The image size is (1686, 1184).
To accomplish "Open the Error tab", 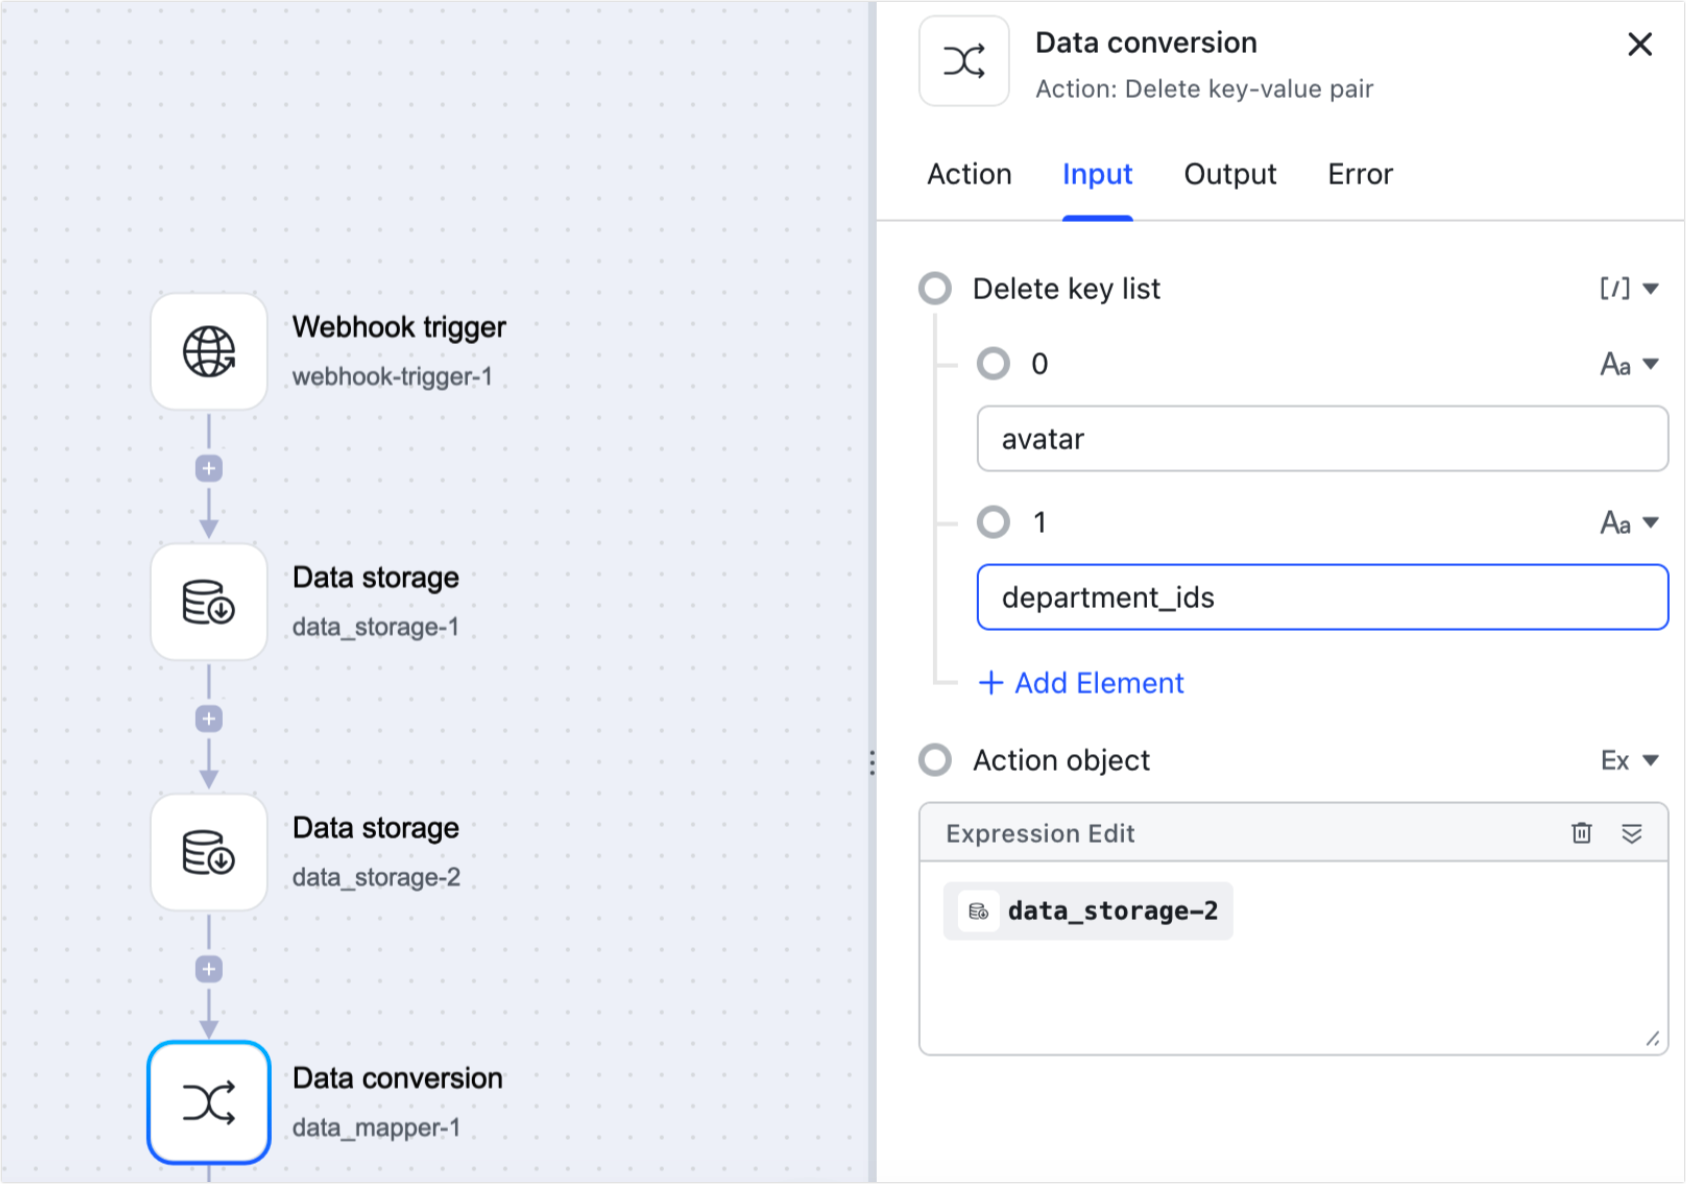I will coord(1360,174).
